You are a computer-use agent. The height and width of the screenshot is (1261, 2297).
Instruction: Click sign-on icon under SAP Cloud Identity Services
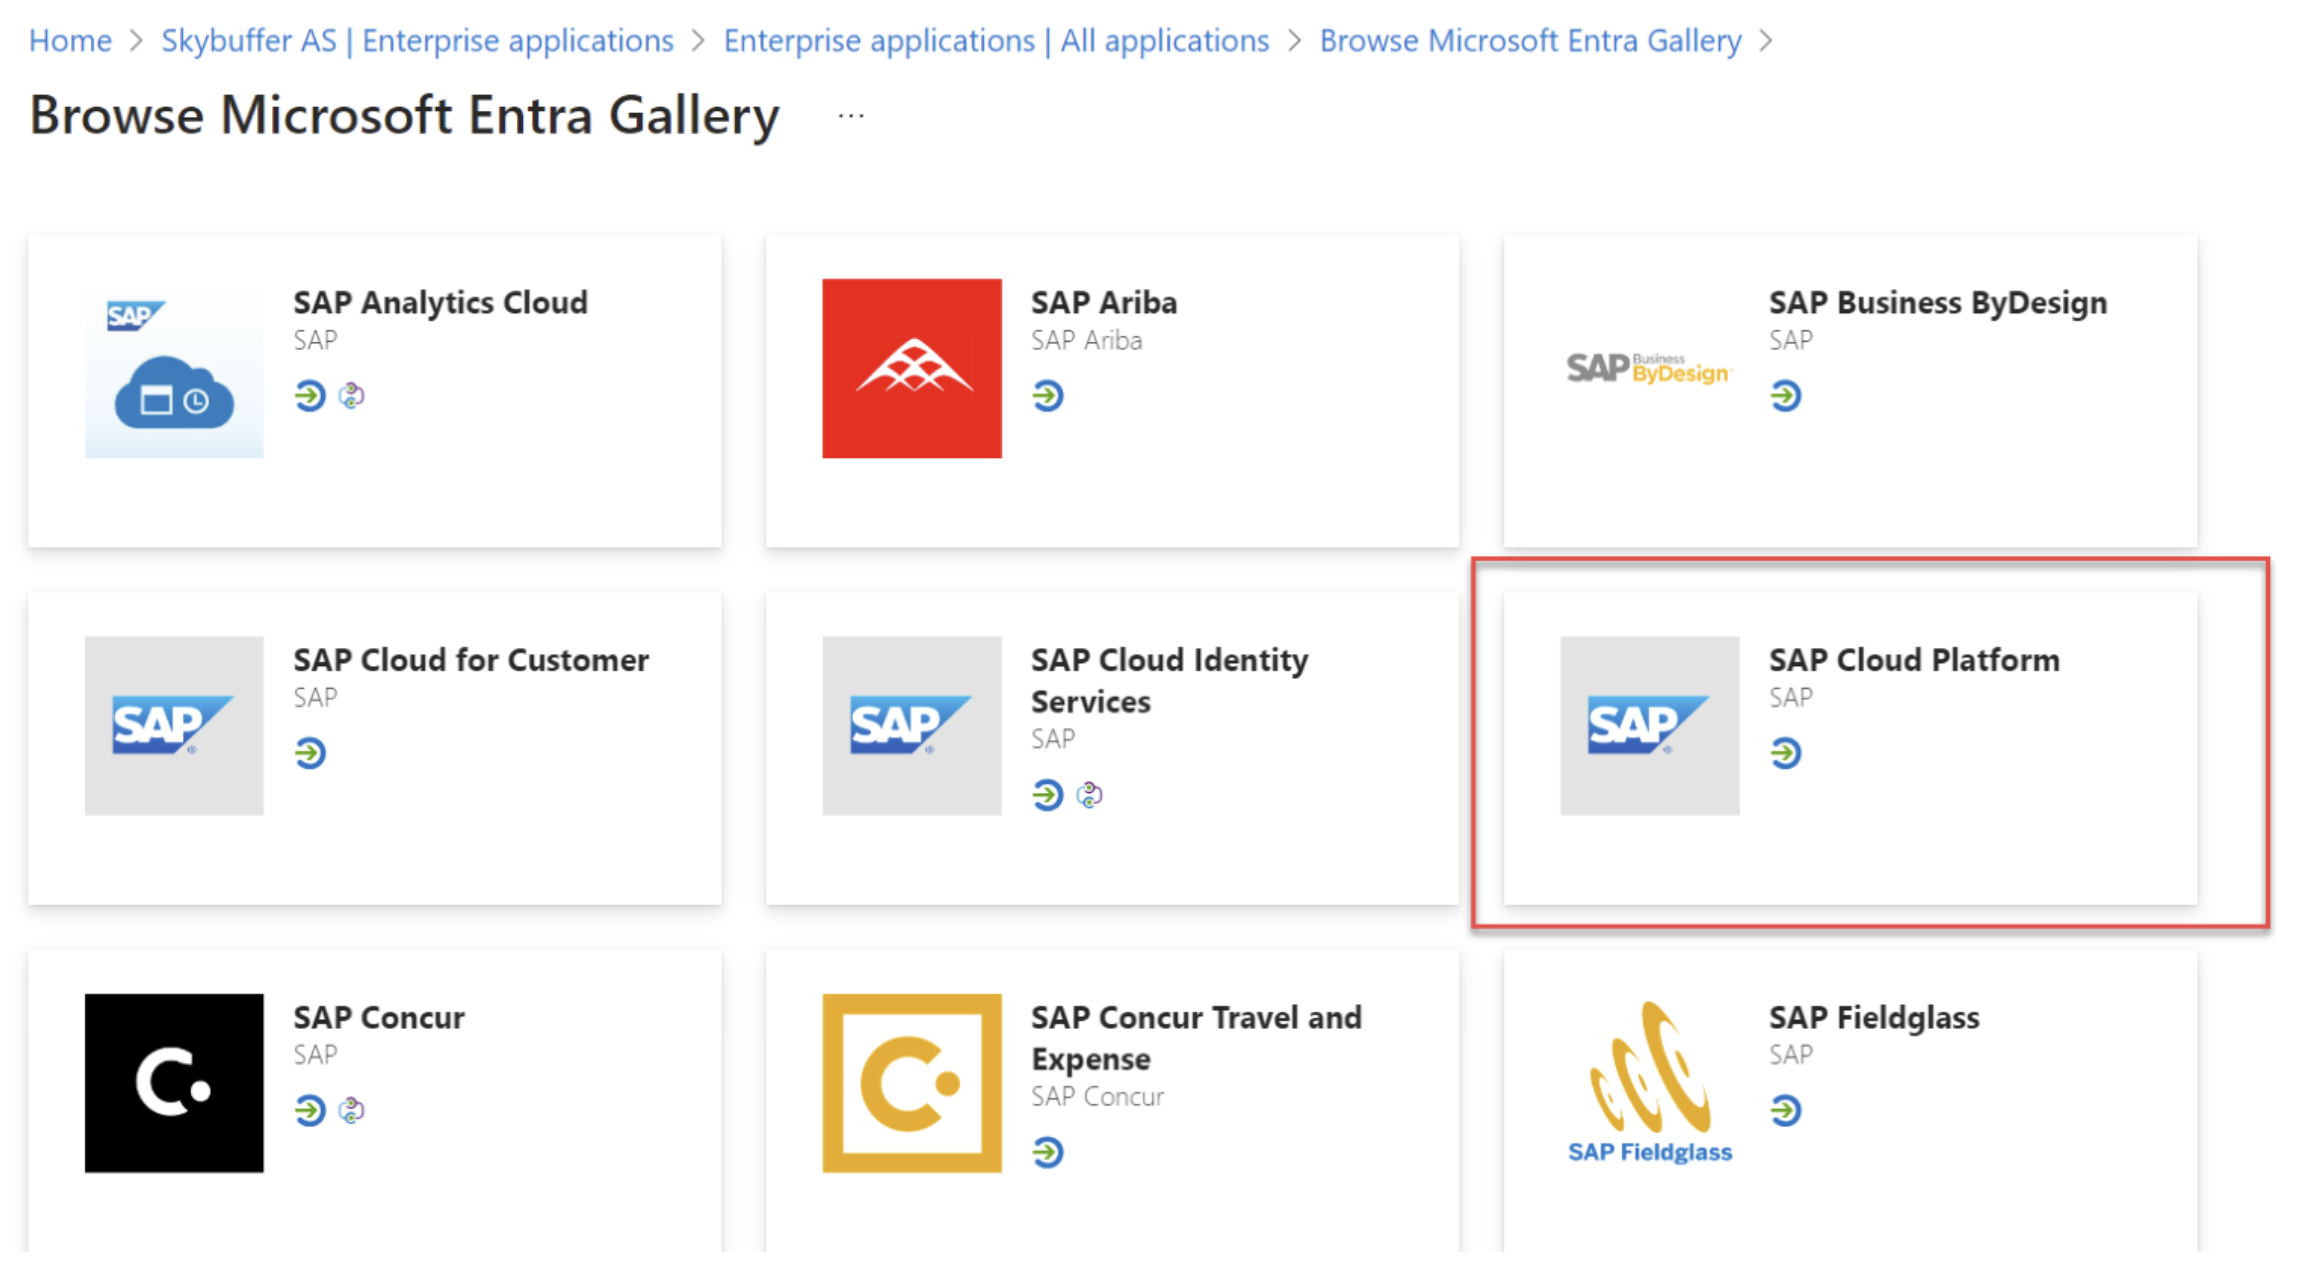click(x=1048, y=794)
